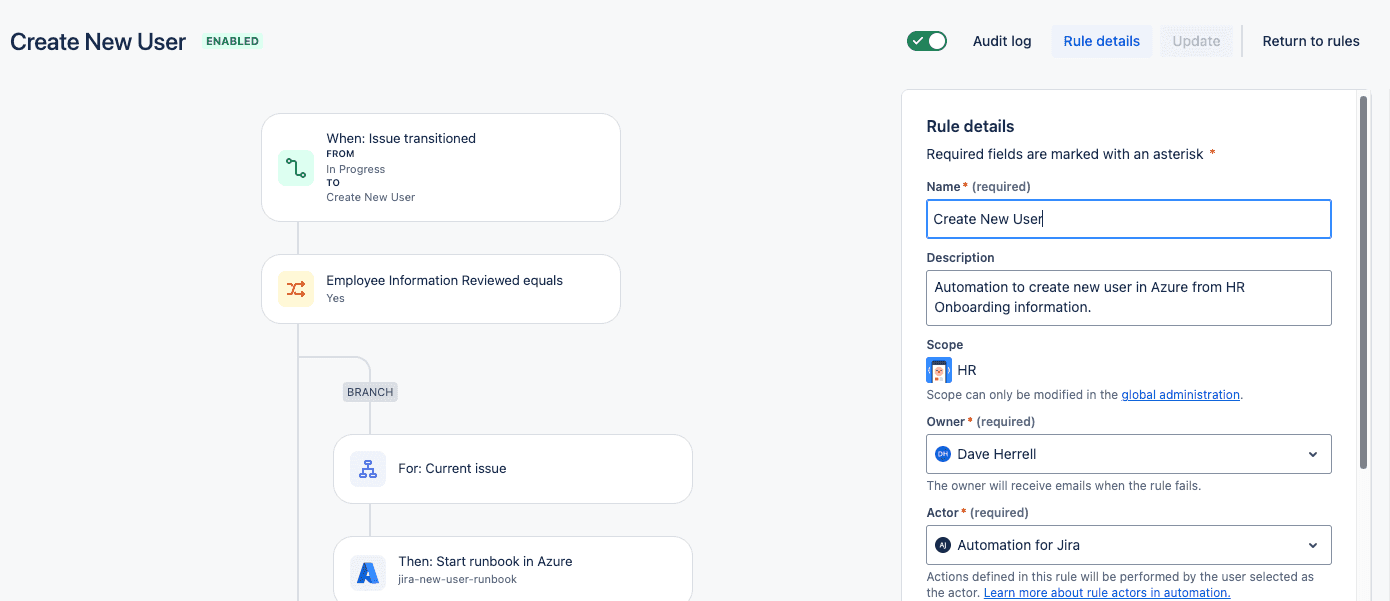Select the Rule details tab
Screen dimensions: 1390x601
1102,41
